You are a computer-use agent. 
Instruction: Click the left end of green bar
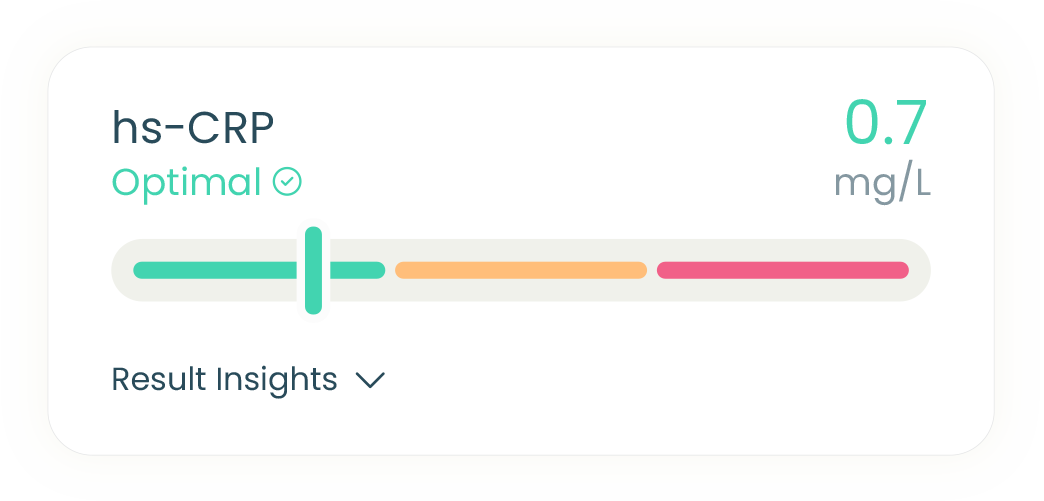[138, 270]
